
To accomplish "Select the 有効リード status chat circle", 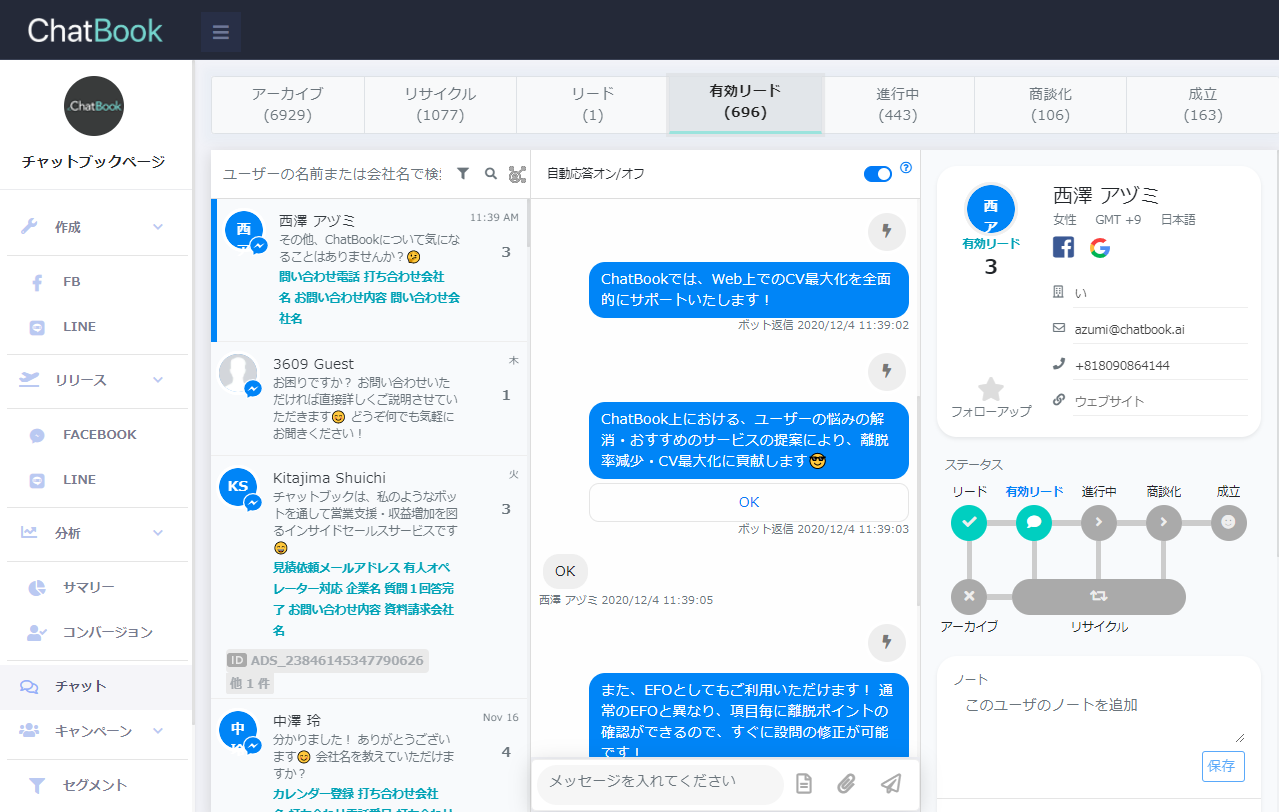I will click(1034, 522).
